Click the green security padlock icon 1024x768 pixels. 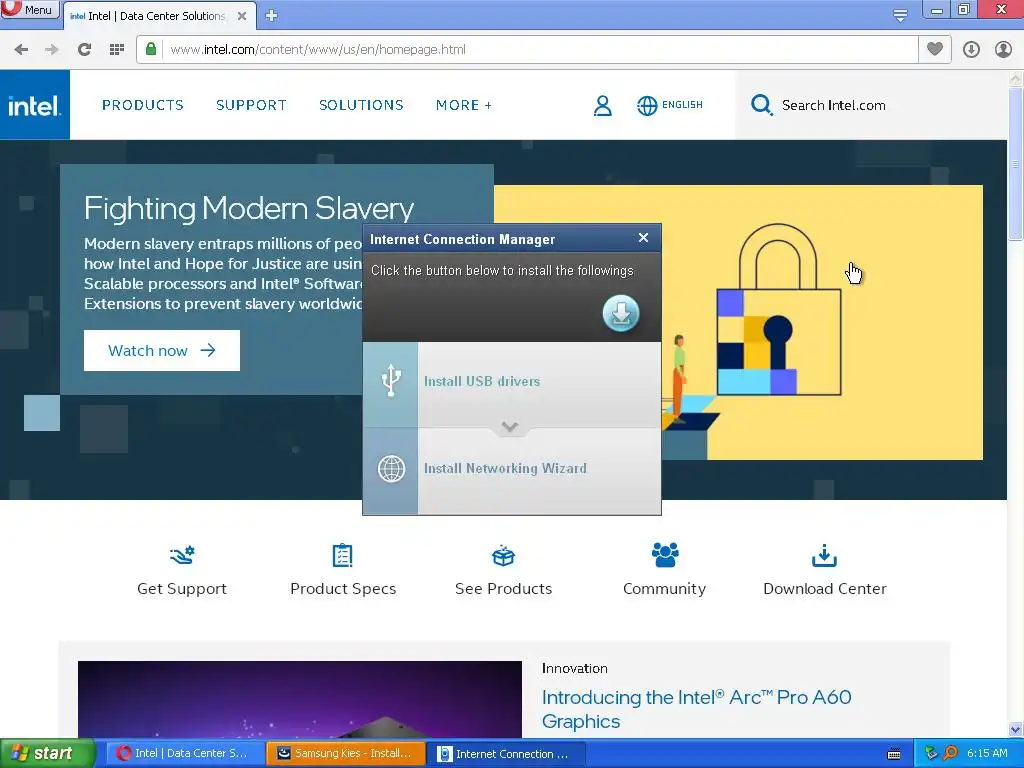pyautogui.click(x=151, y=49)
